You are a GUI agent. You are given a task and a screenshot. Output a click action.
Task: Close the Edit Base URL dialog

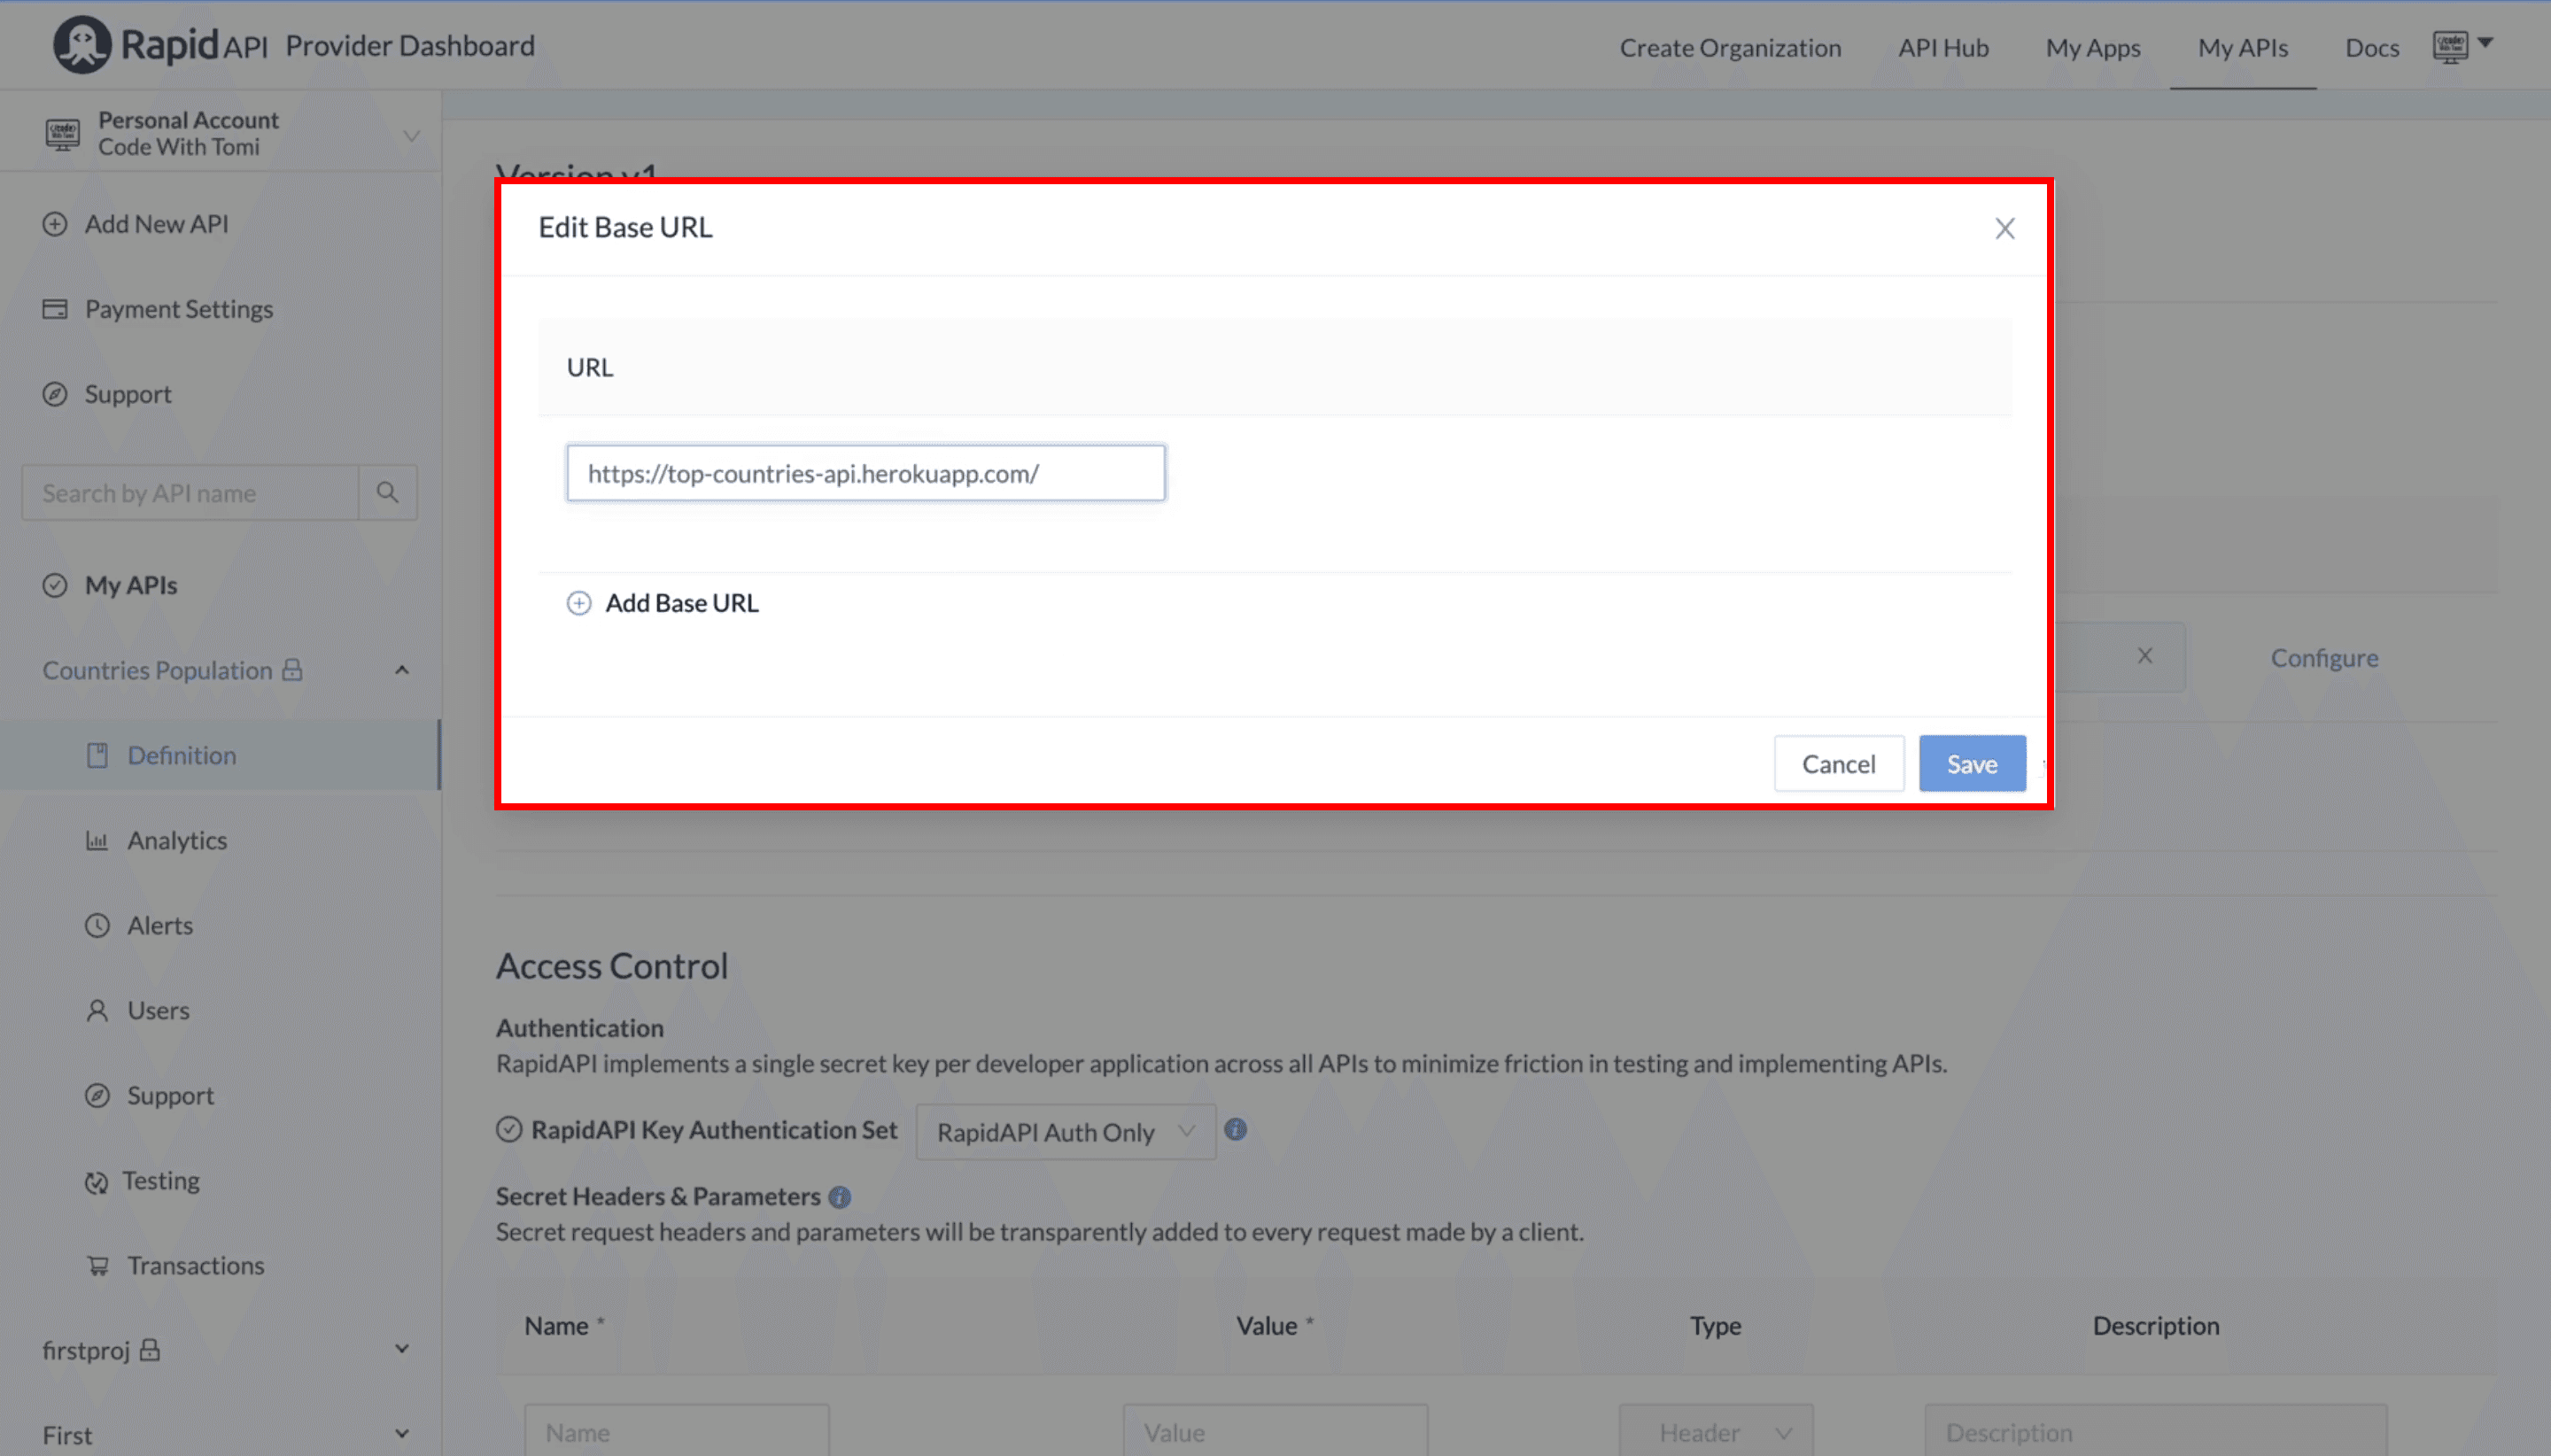click(2005, 228)
